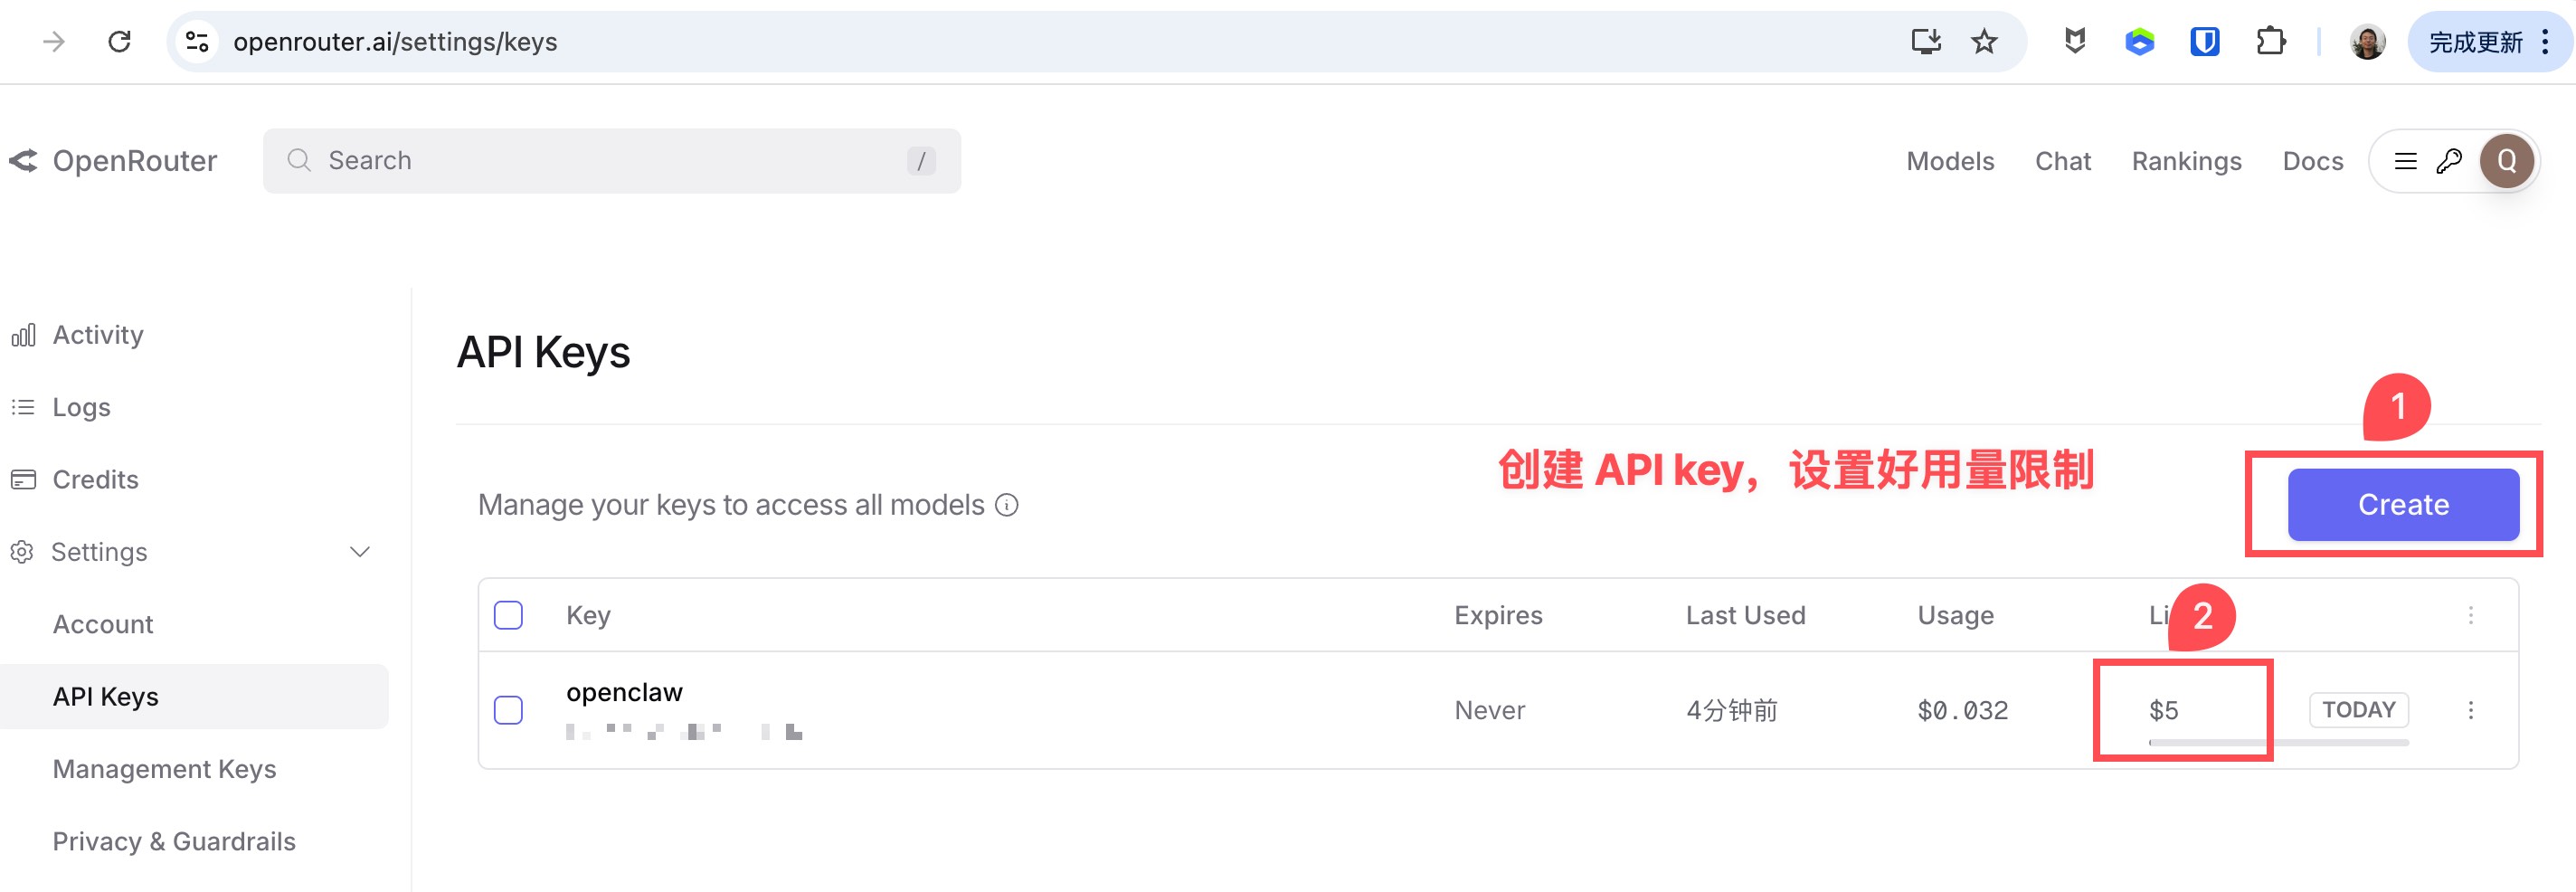Open the table header three-dot menu
This screenshot has width=2576, height=892.
point(2470,615)
